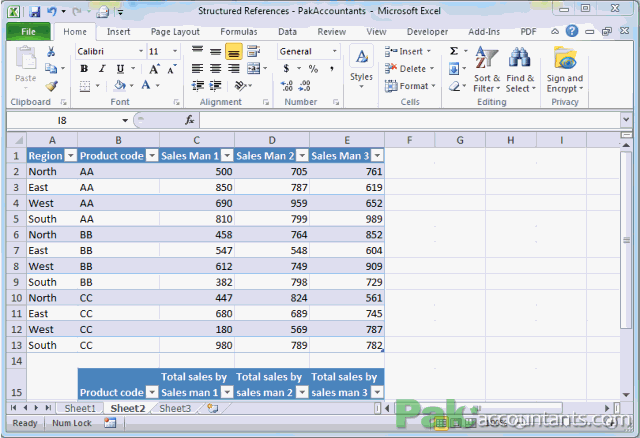Click Increase Indent icon
Image resolution: width=640 pixels, height=438 pixels.
216,85
